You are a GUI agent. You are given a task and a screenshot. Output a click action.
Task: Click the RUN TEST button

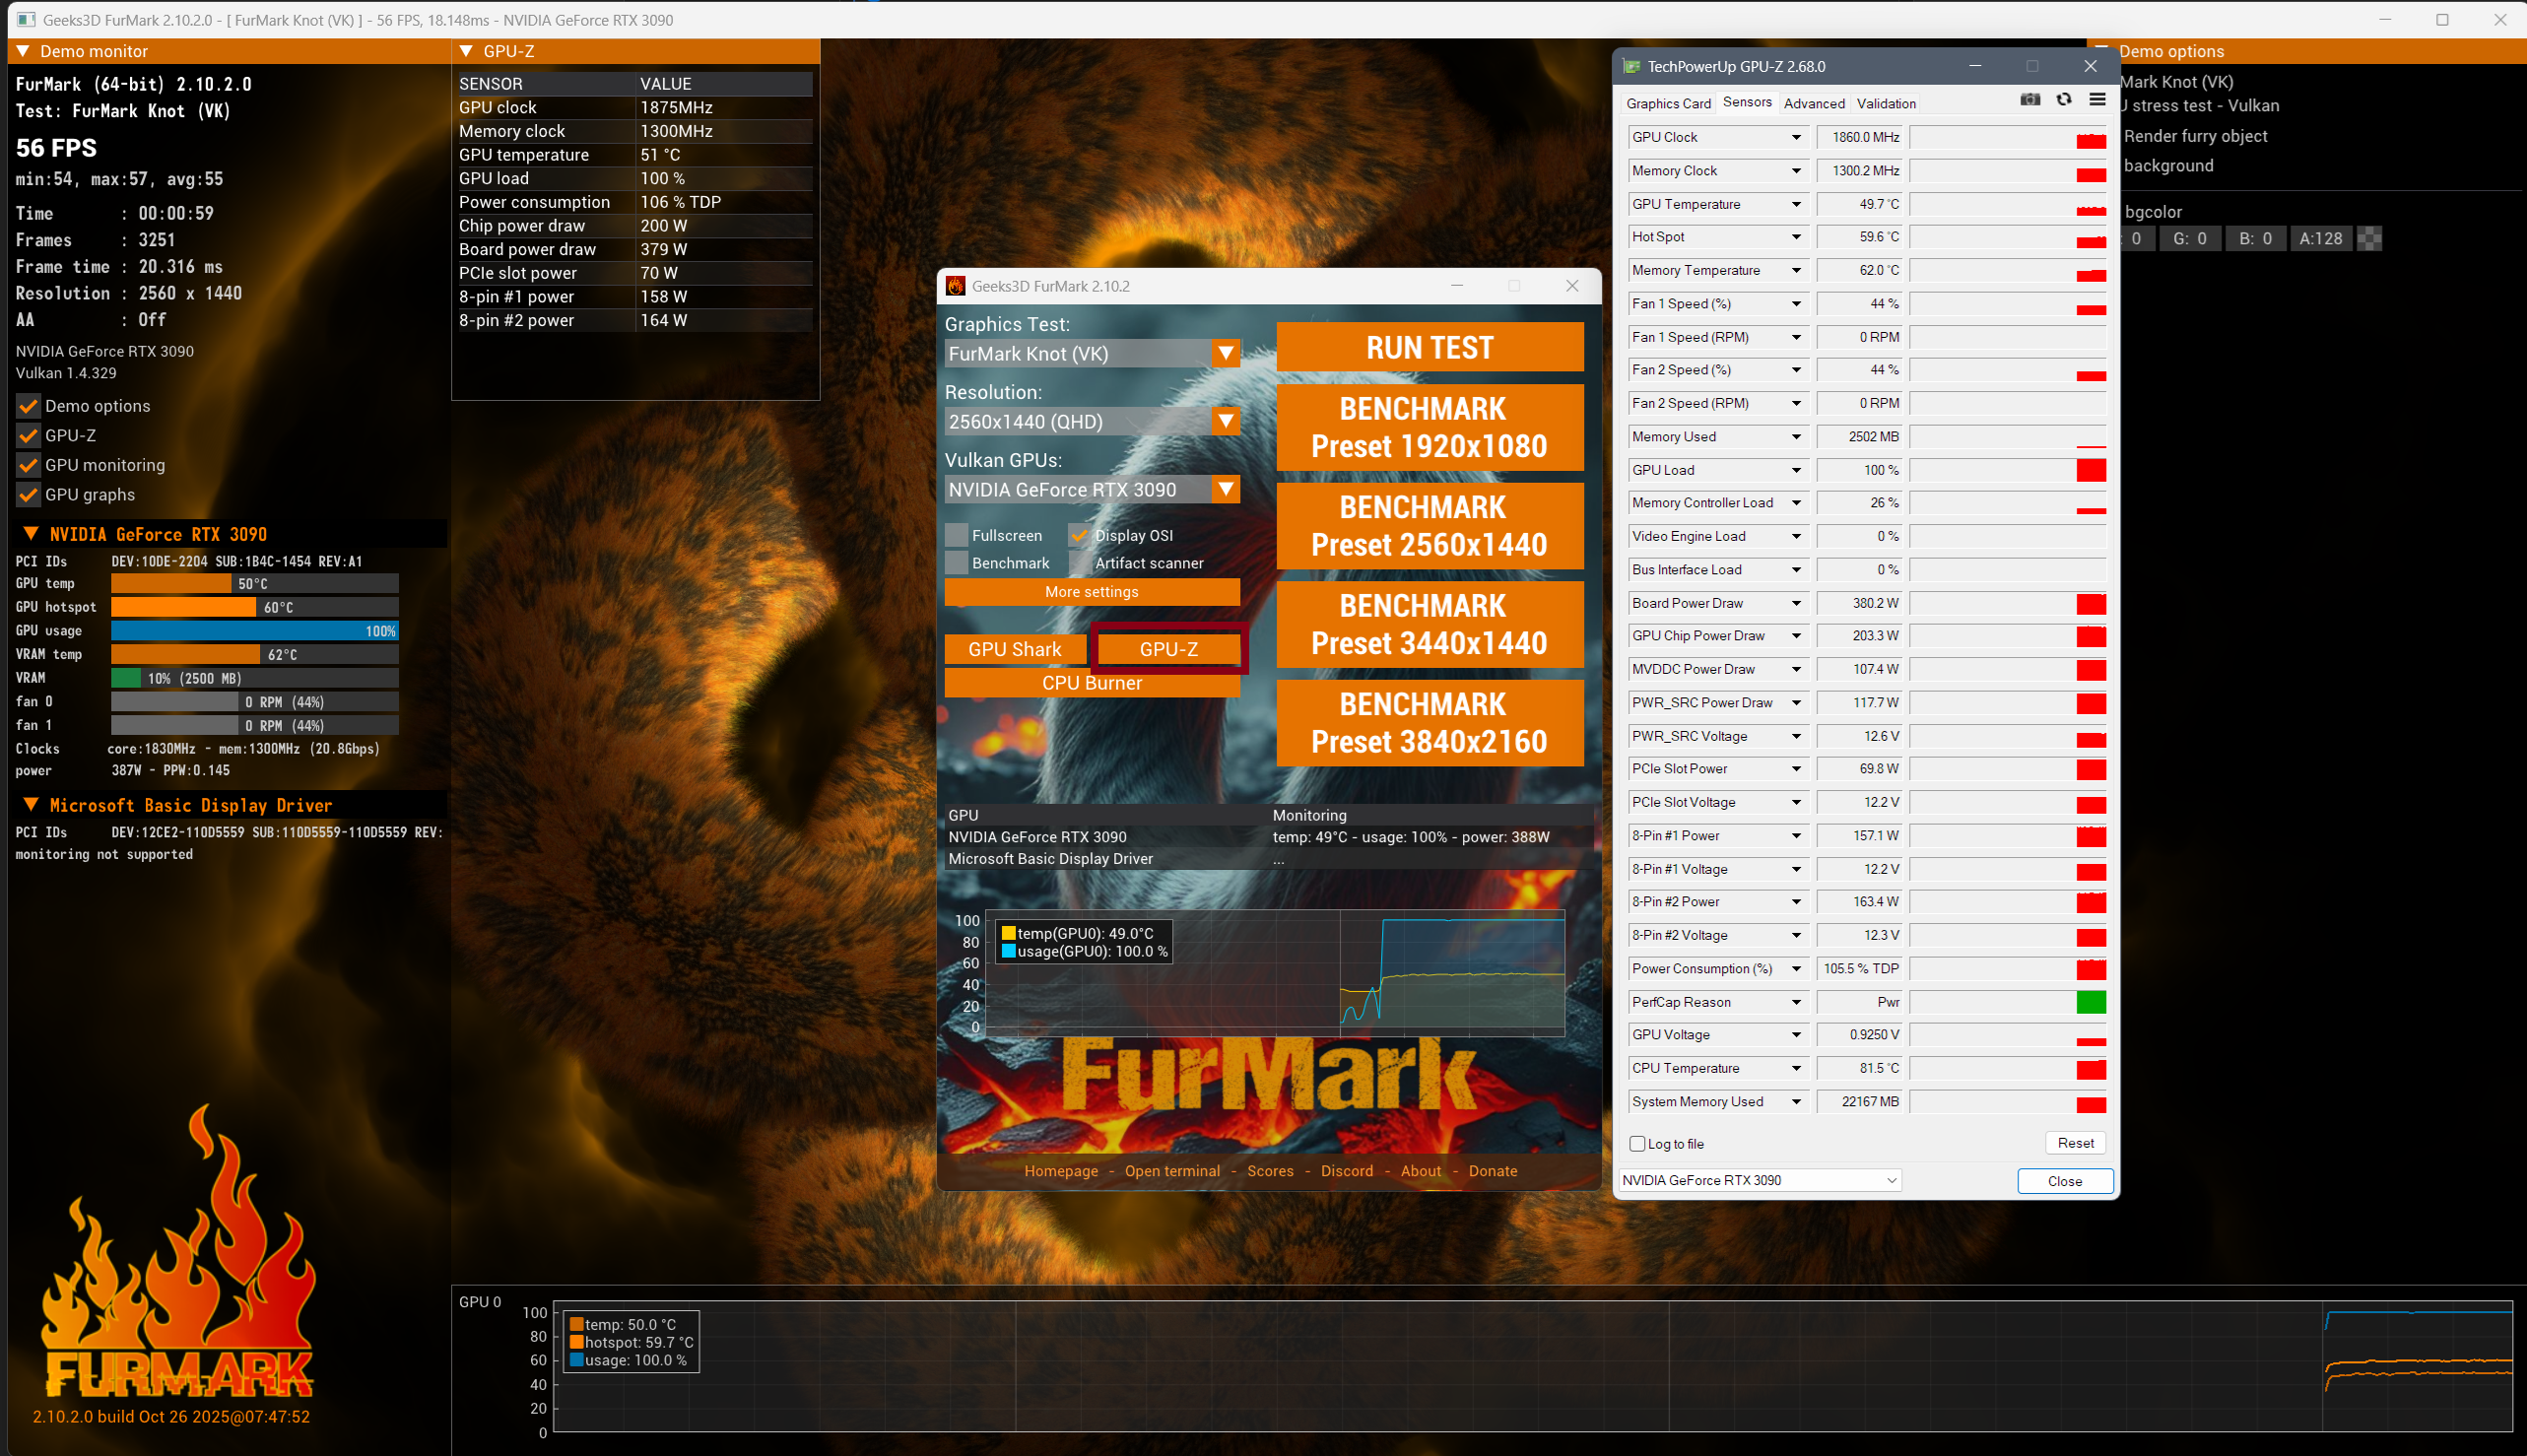tap(1430, 347)
